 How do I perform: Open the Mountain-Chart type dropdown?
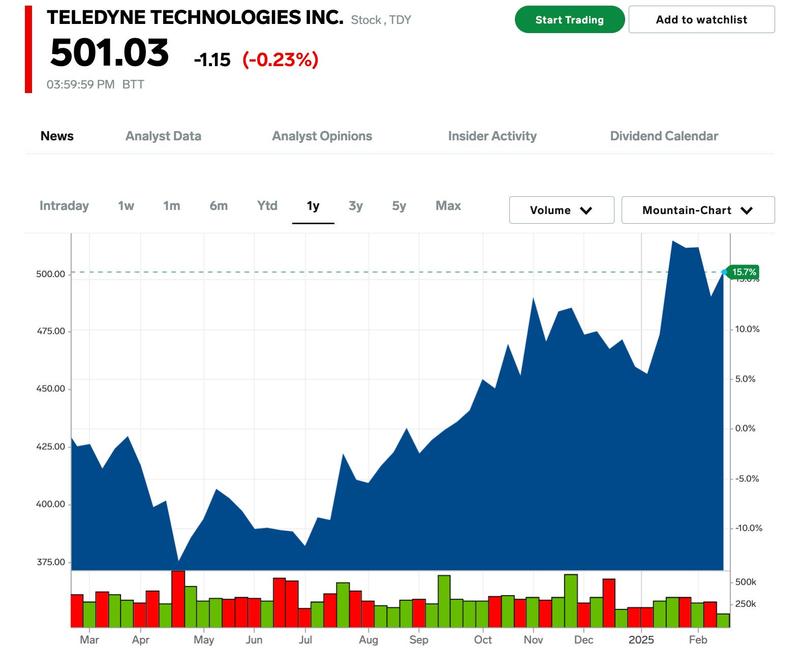698,210
